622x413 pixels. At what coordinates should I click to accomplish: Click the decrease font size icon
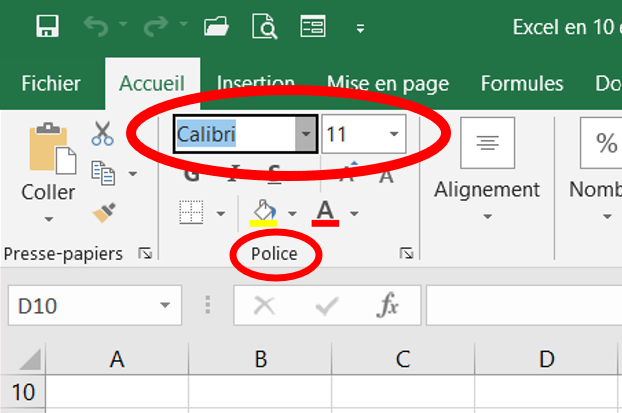(386, 175)
